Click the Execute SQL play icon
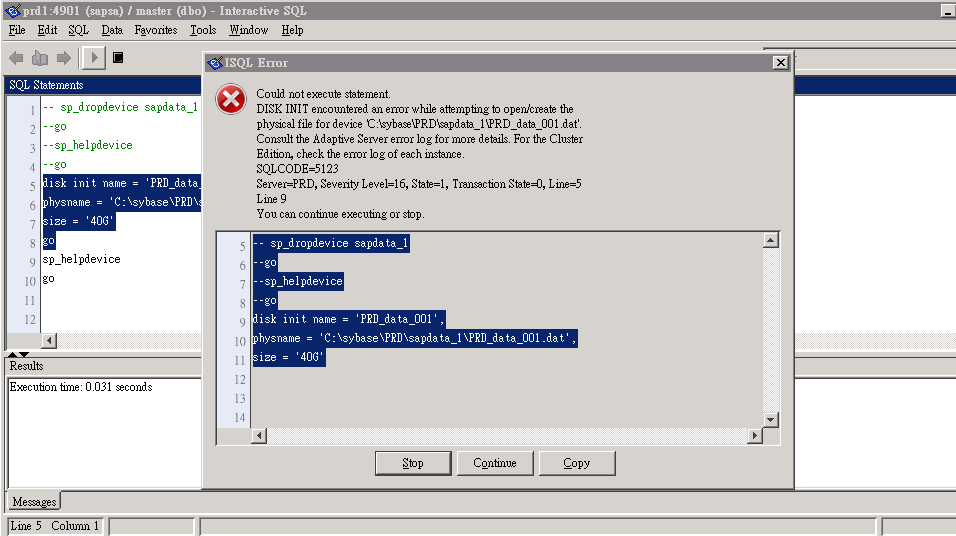Screen dimensions: 956x536 [94, 58]
